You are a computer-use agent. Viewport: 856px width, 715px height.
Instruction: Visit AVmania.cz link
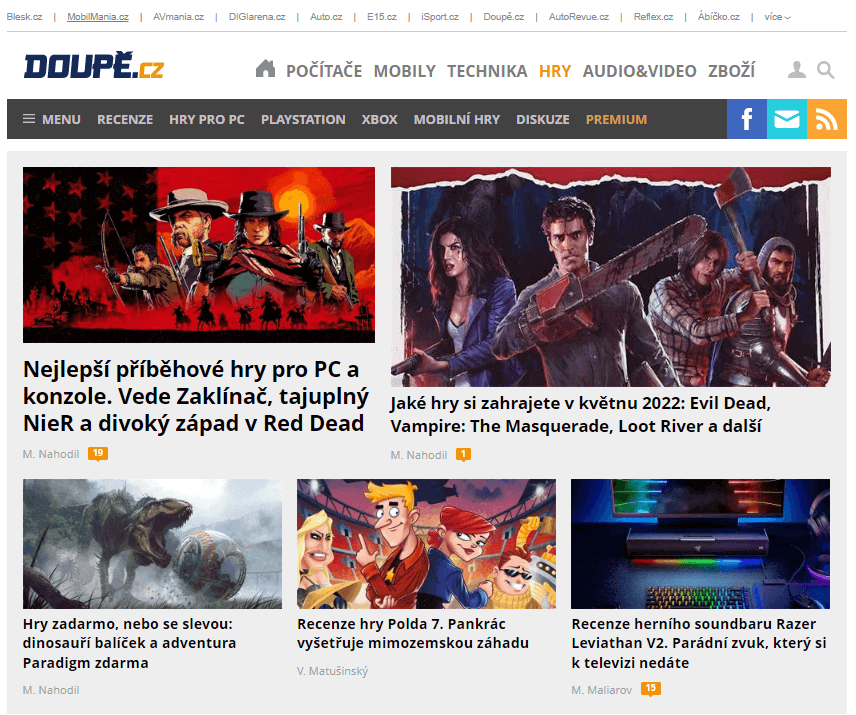pyautogui.click(x=179, y=17)
